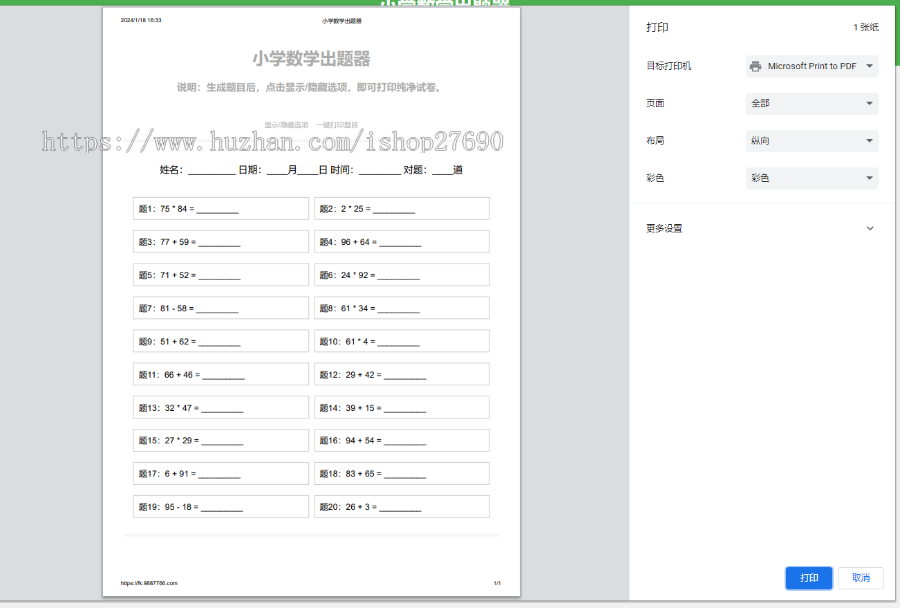Screen dimensions: 900x608
Task: Click question box 题11: 66 + 46
Action: pyautogui.click(x=220, y=374)
